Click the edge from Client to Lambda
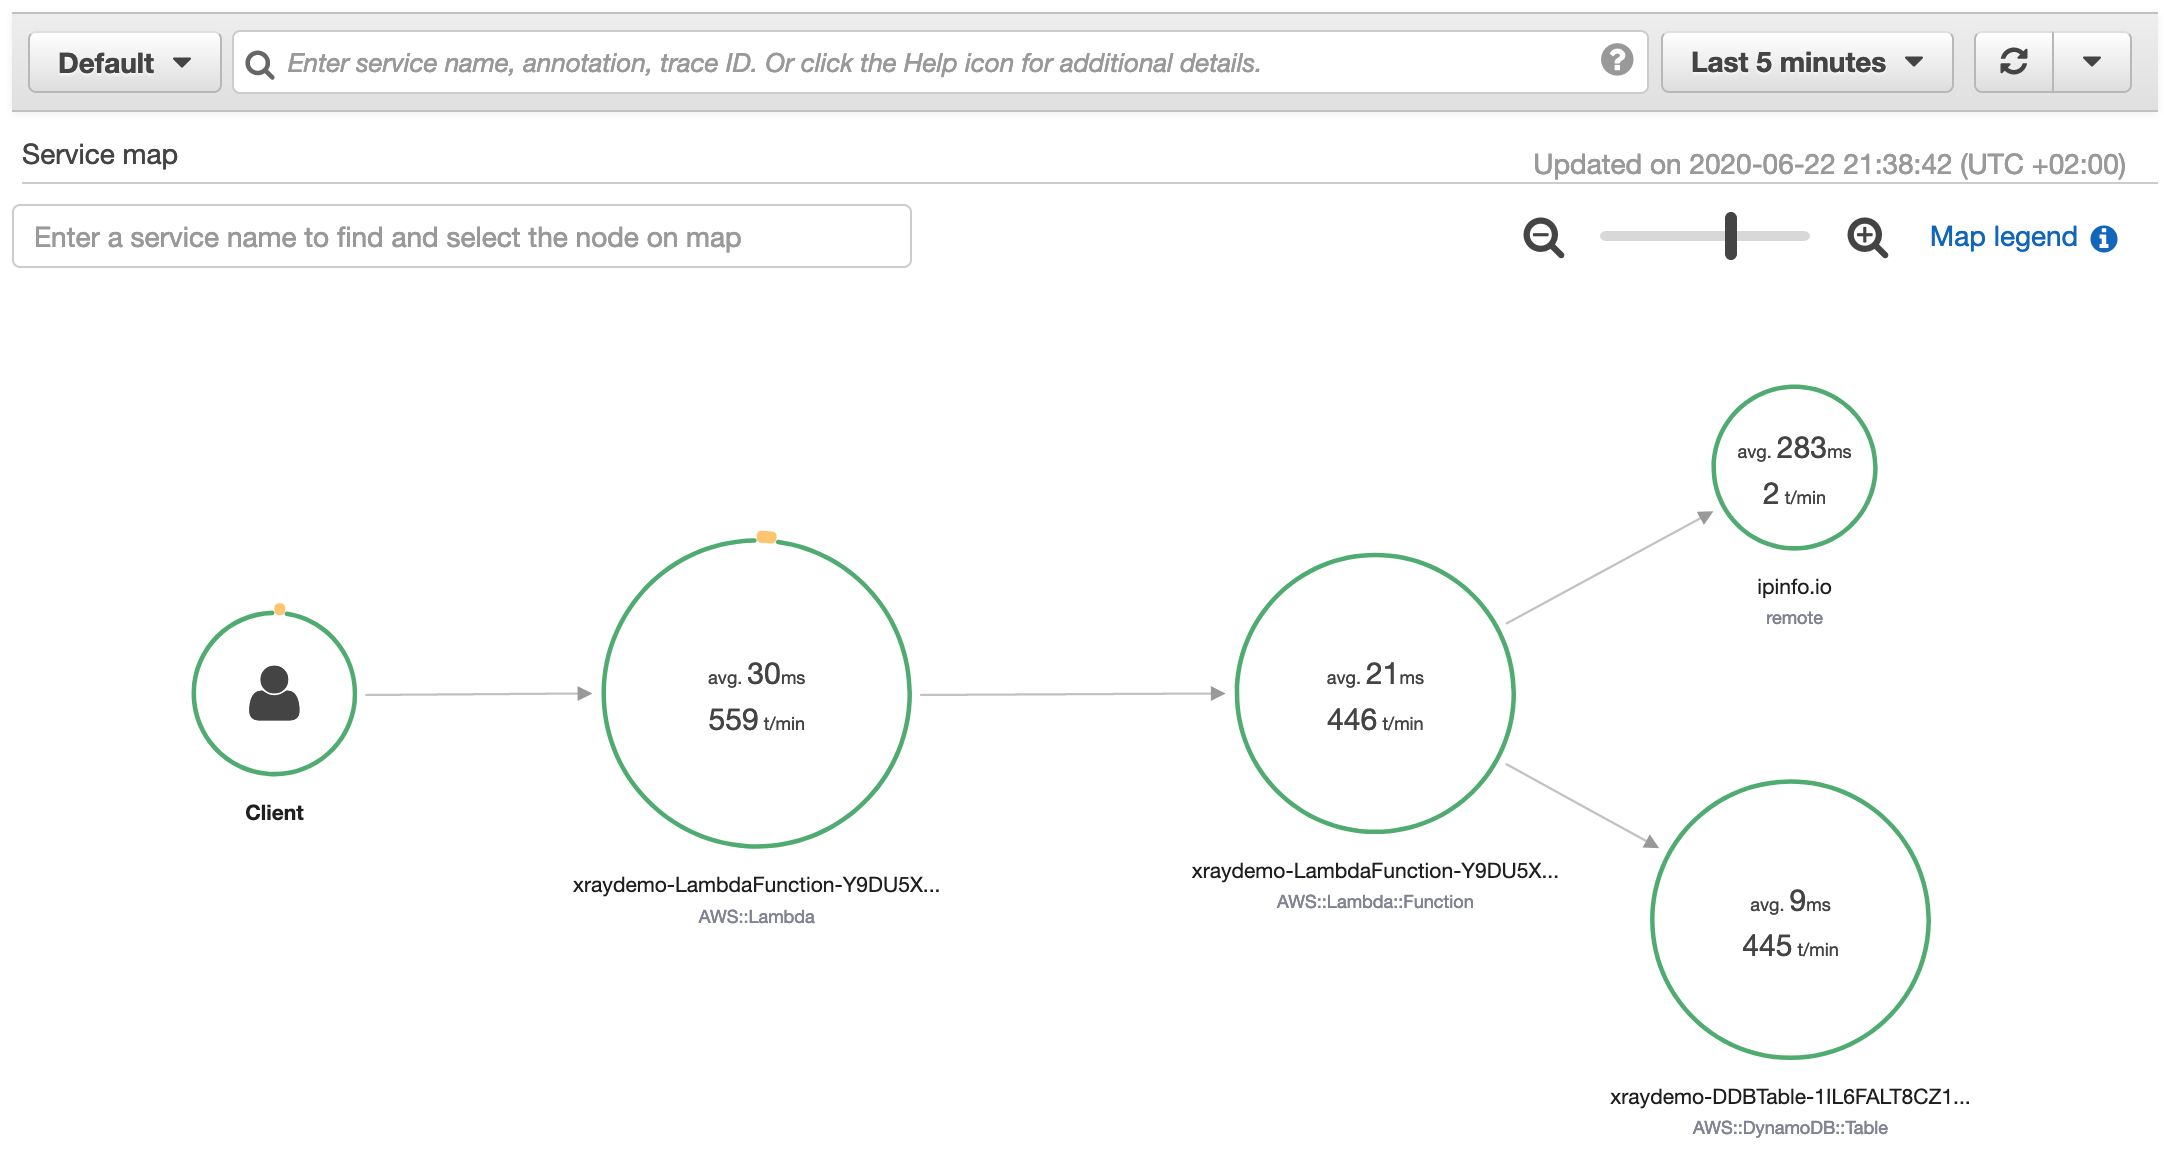The height and width of the screenshot is (1152, 2164). [x=477, y=694]
